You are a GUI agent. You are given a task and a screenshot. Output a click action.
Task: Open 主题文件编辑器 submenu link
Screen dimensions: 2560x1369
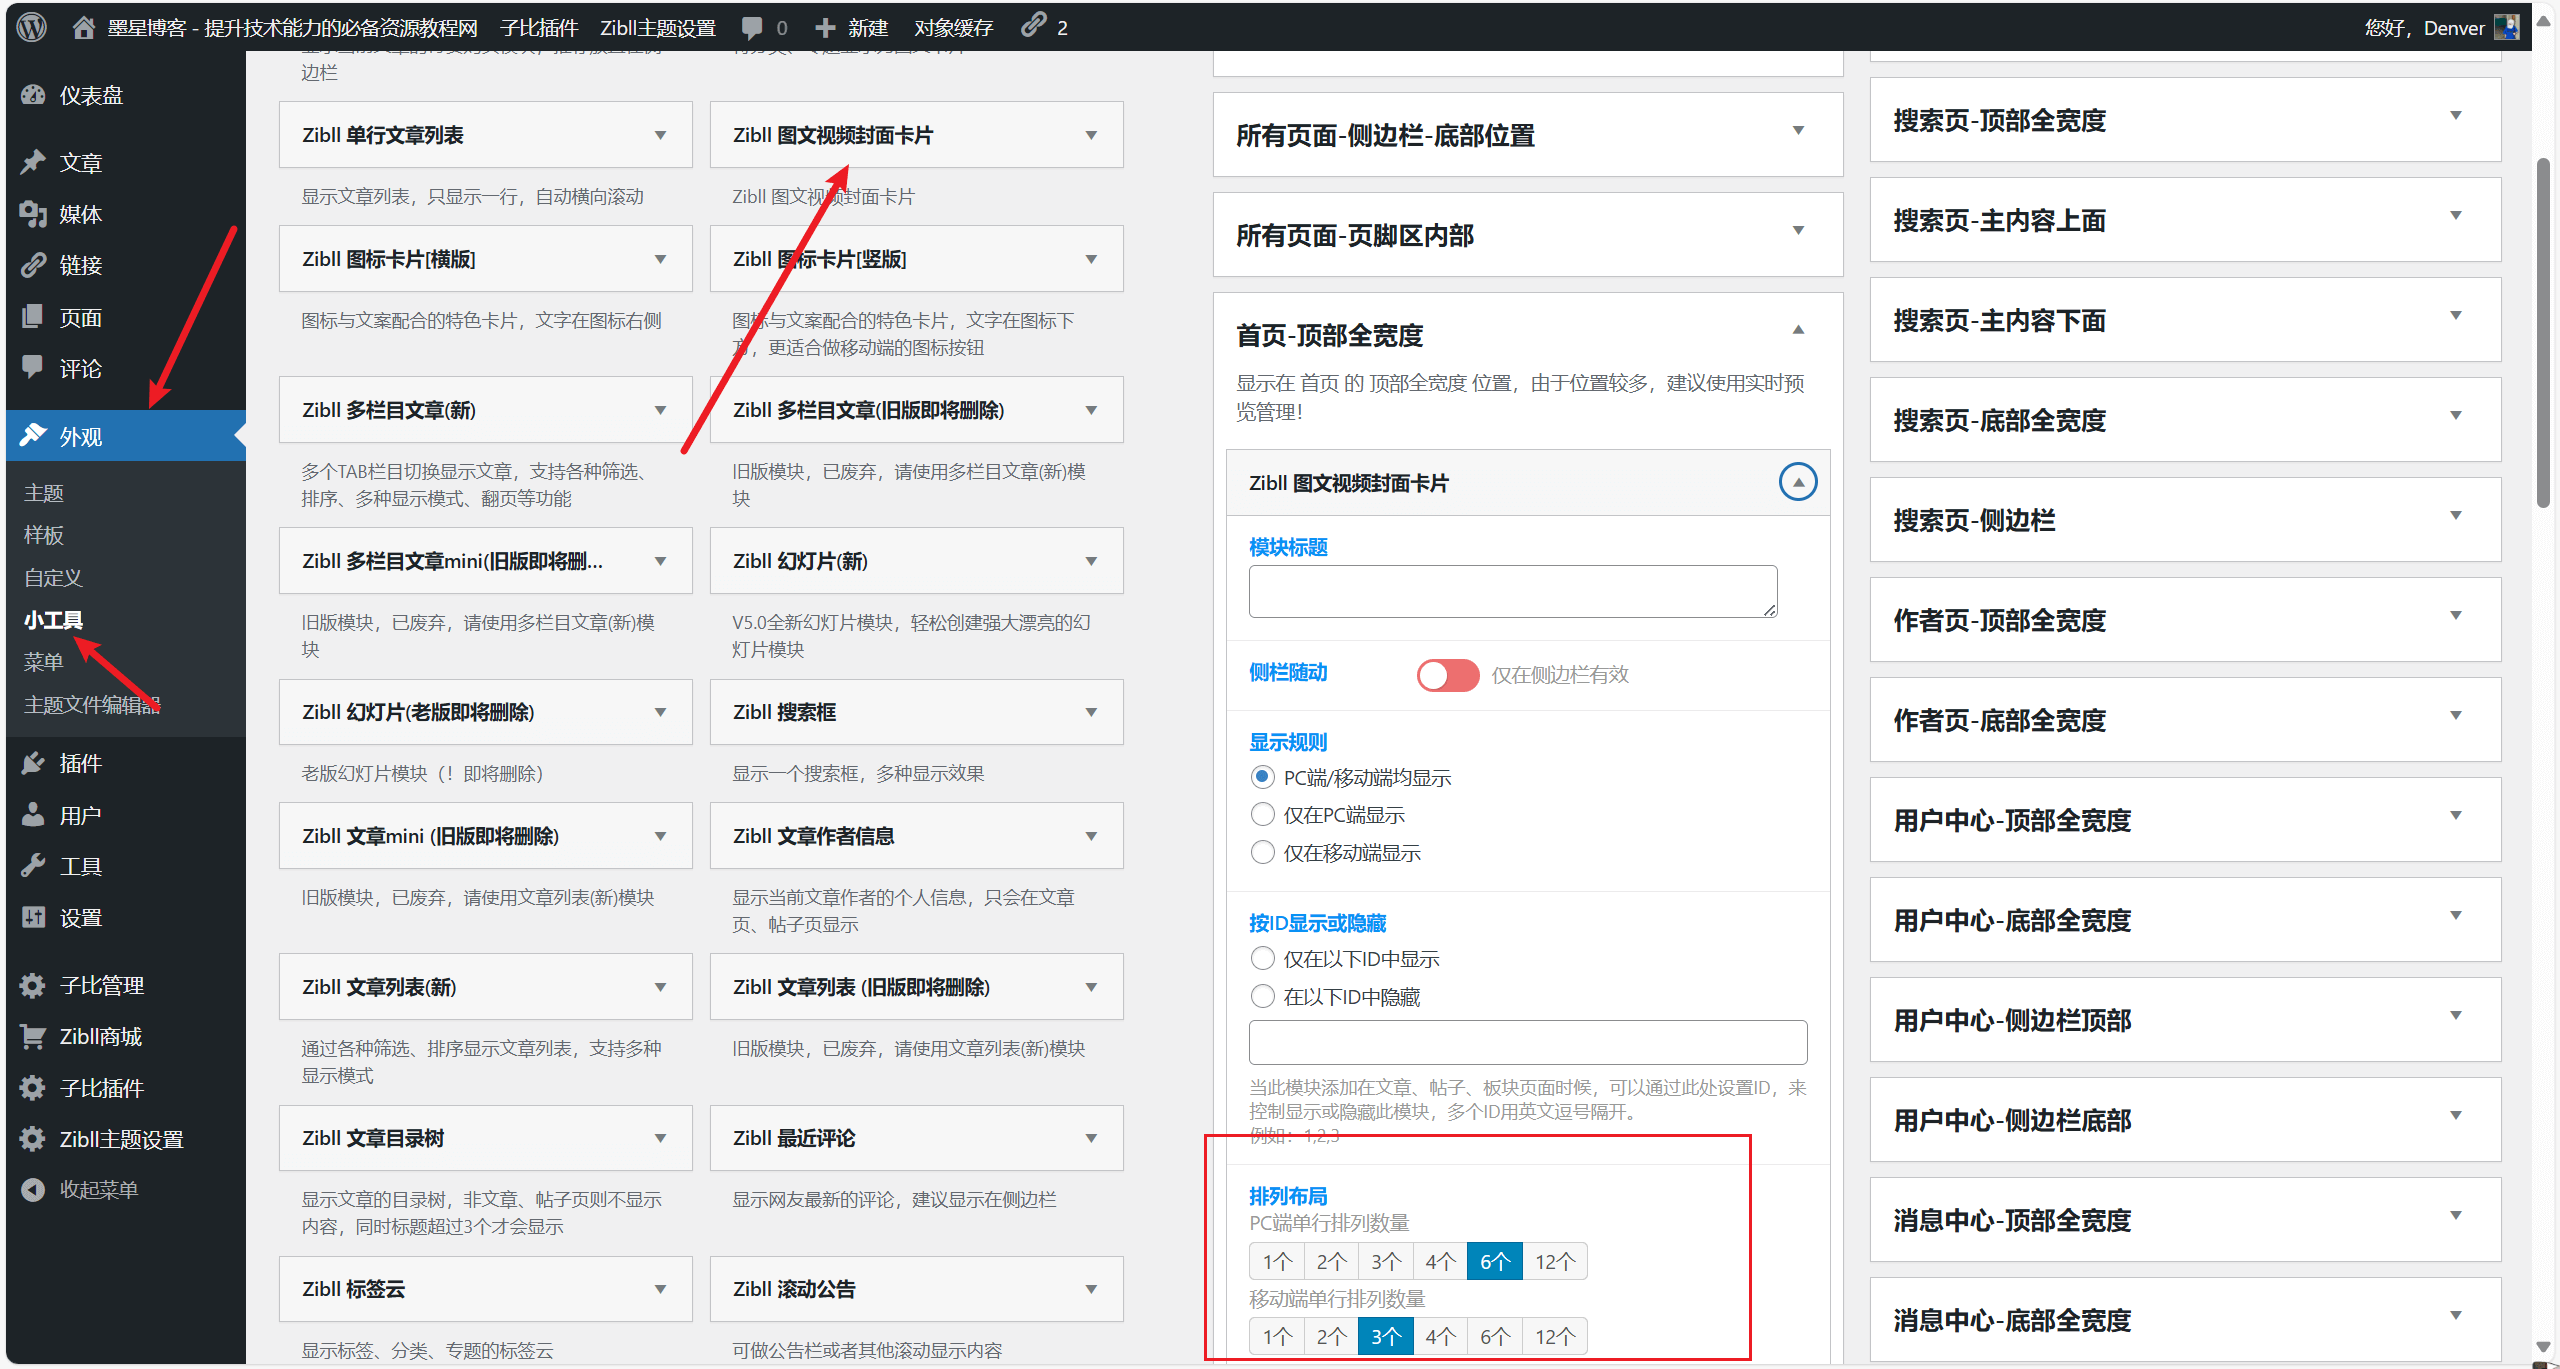click(x=92, y=704)
